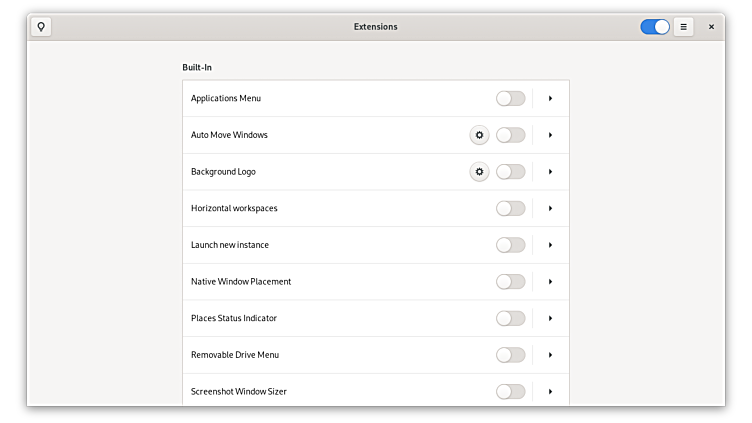This screenshot has height=423, width=752.
Task: Close the Extensions window
Action: [711, 27]
